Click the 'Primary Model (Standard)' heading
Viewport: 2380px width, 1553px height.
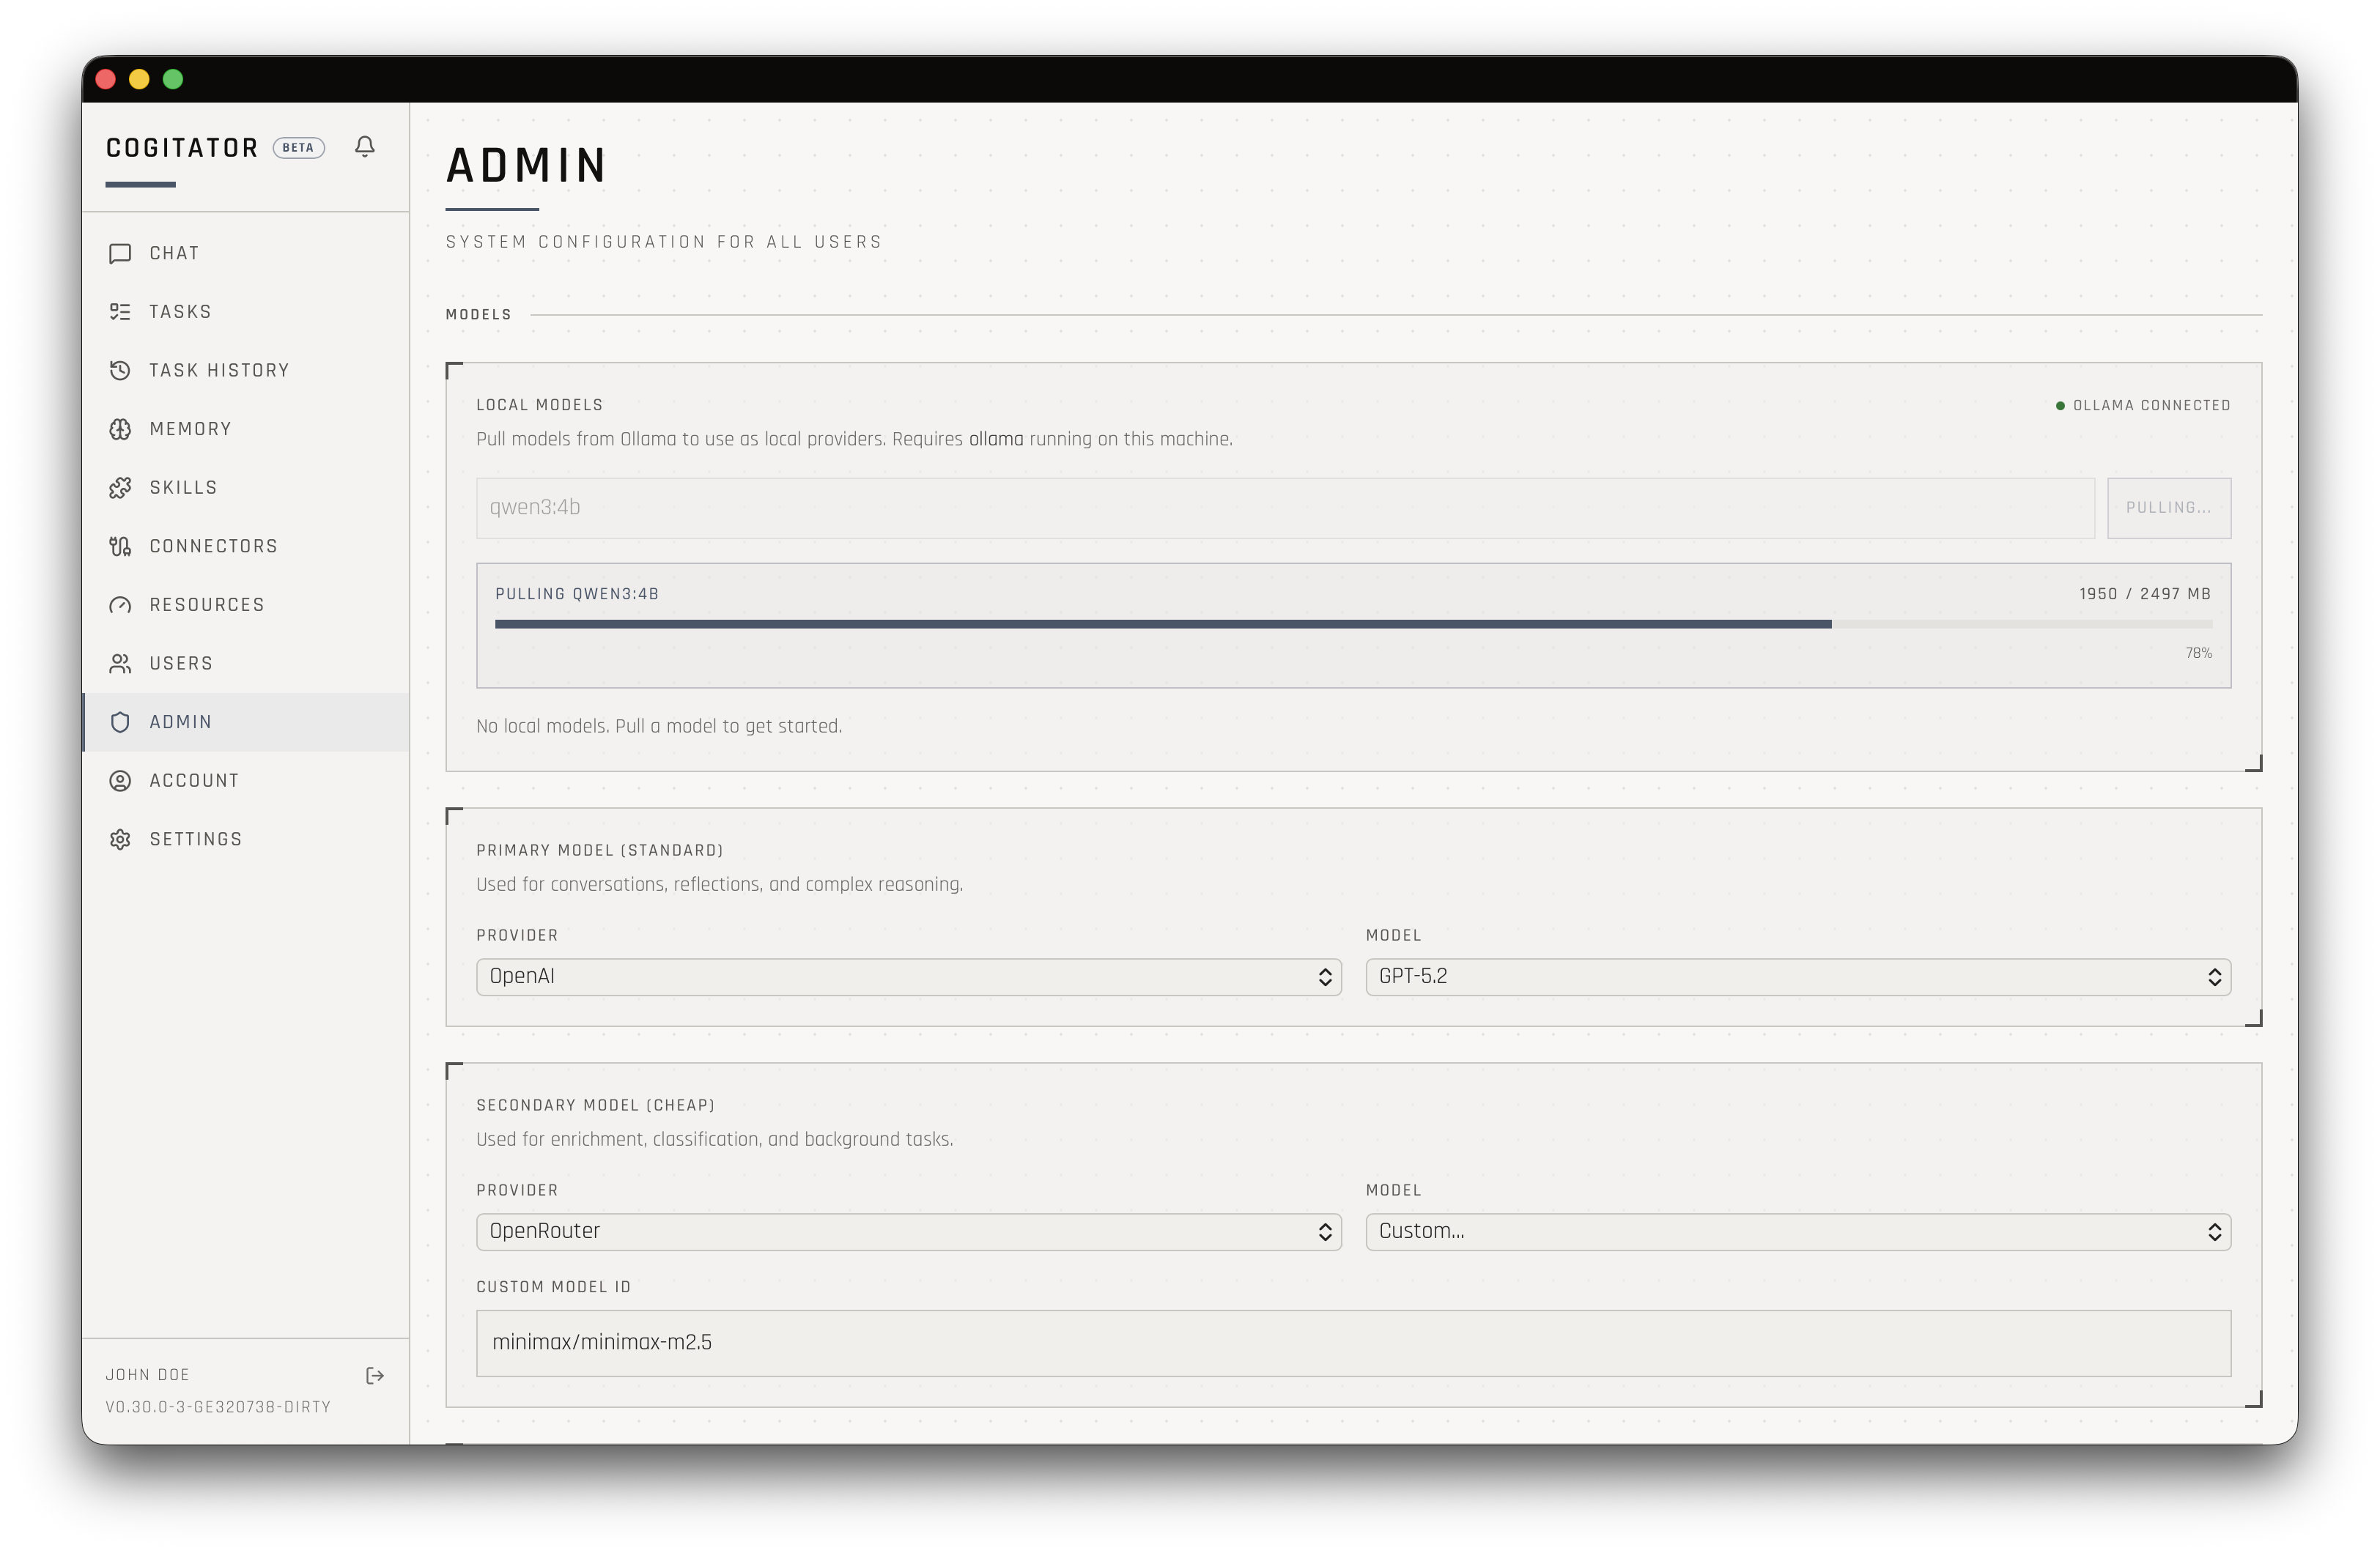[600, 850]
